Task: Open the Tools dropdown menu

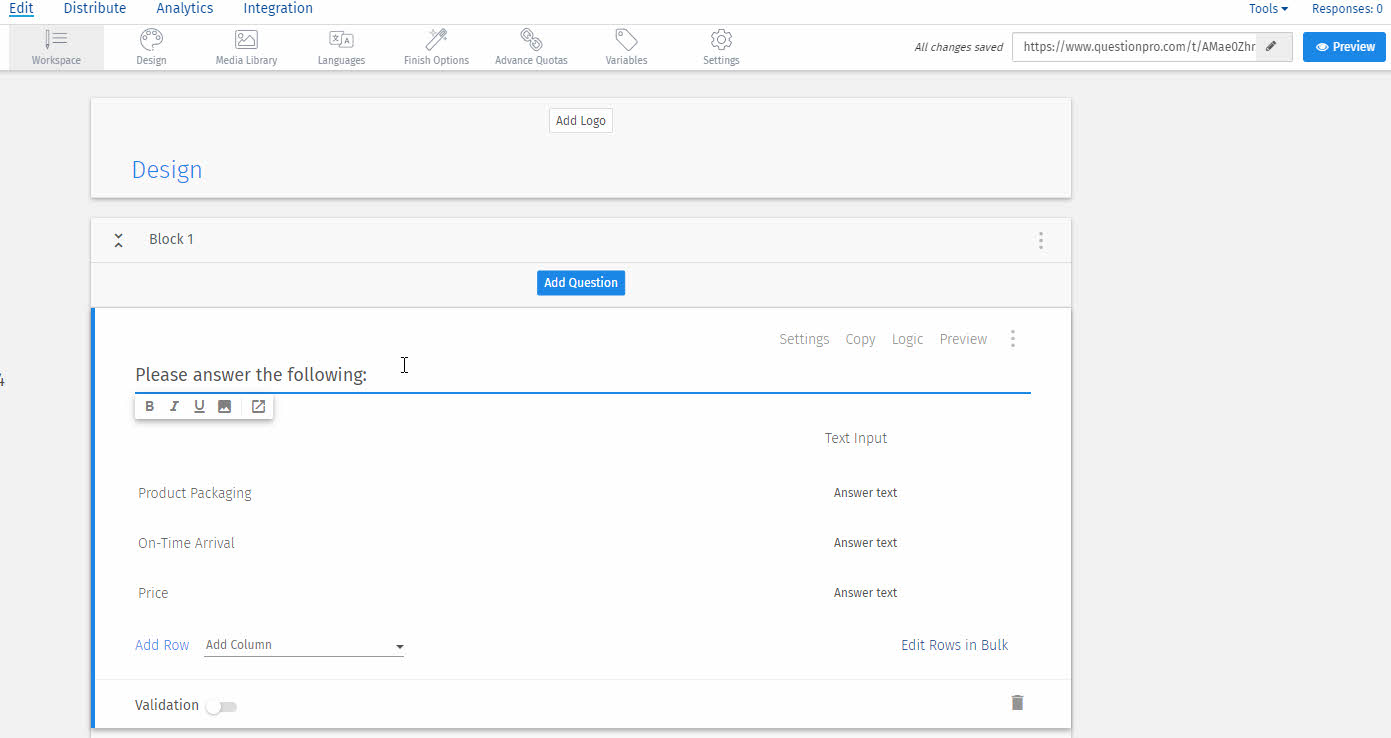Action: (x=1267, y=9)
